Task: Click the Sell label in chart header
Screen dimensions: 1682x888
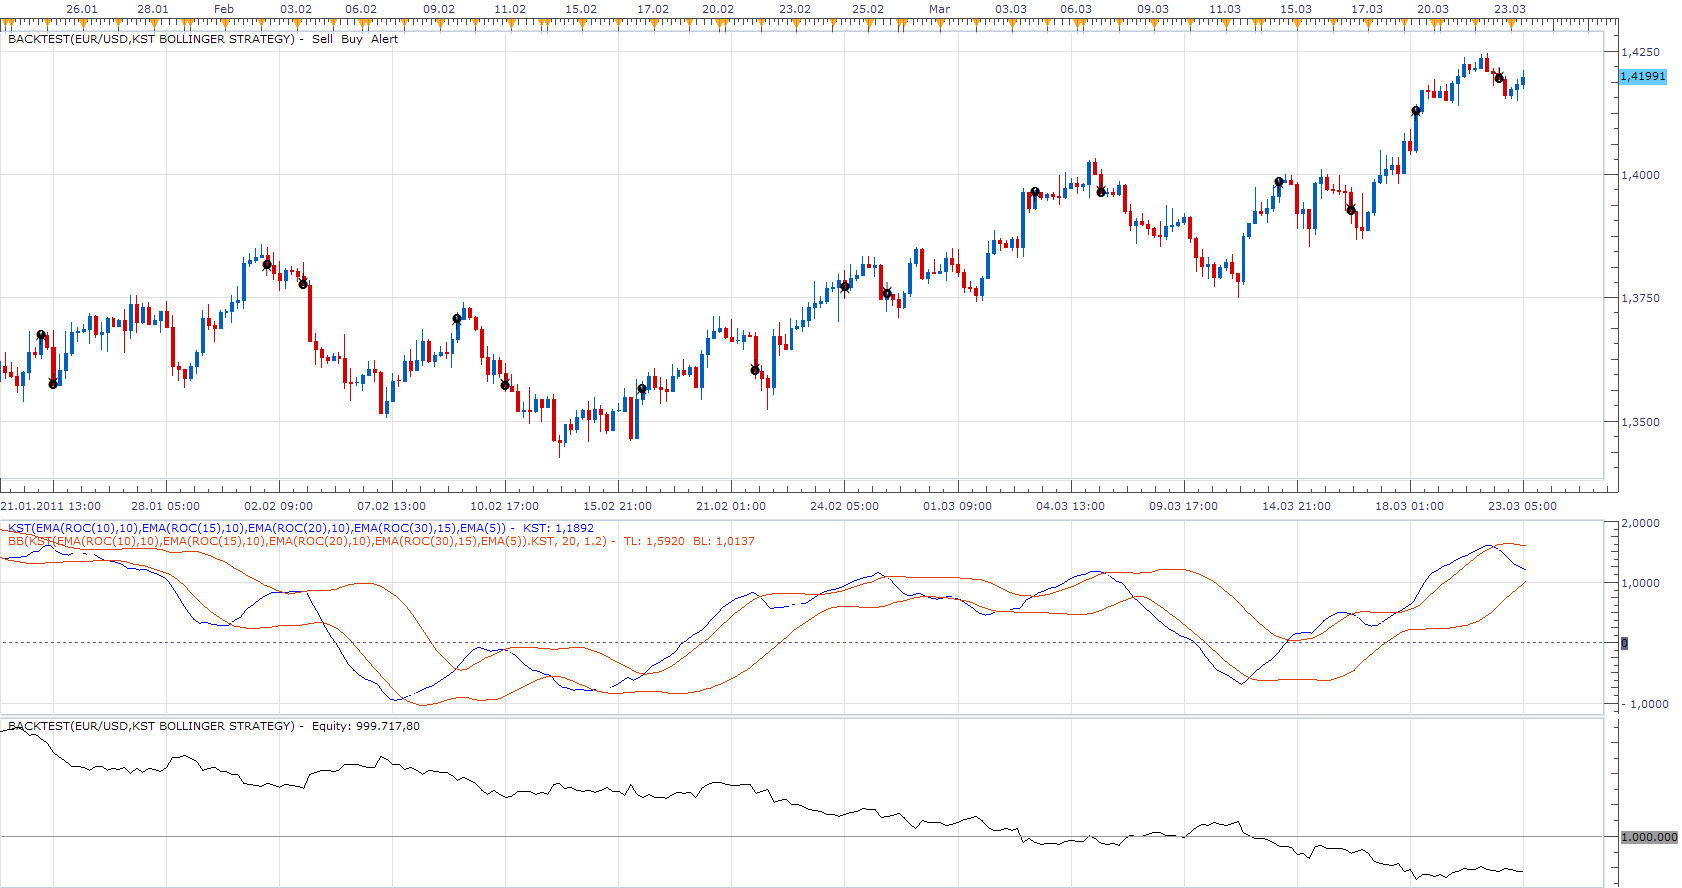Action: 322,39
